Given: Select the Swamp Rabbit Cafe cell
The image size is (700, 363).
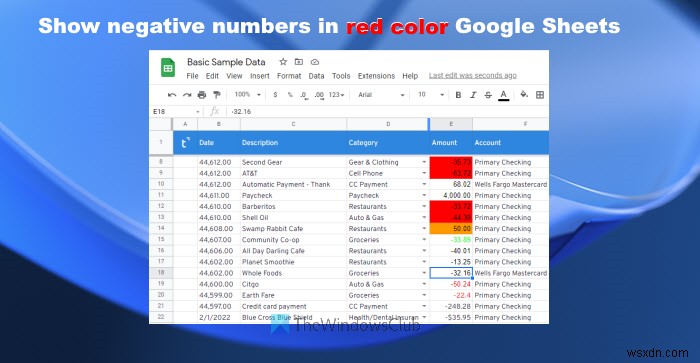Looking at the screenshot, I should coord(293,229).
